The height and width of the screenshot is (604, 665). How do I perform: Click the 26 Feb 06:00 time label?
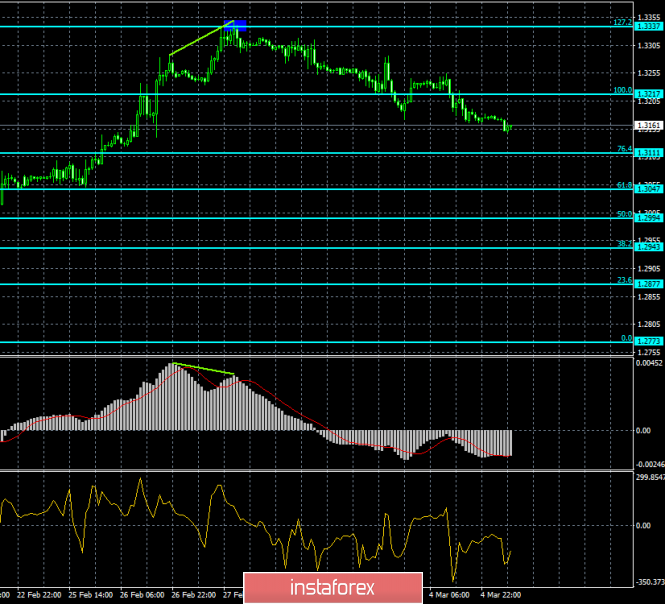(142, 595)
